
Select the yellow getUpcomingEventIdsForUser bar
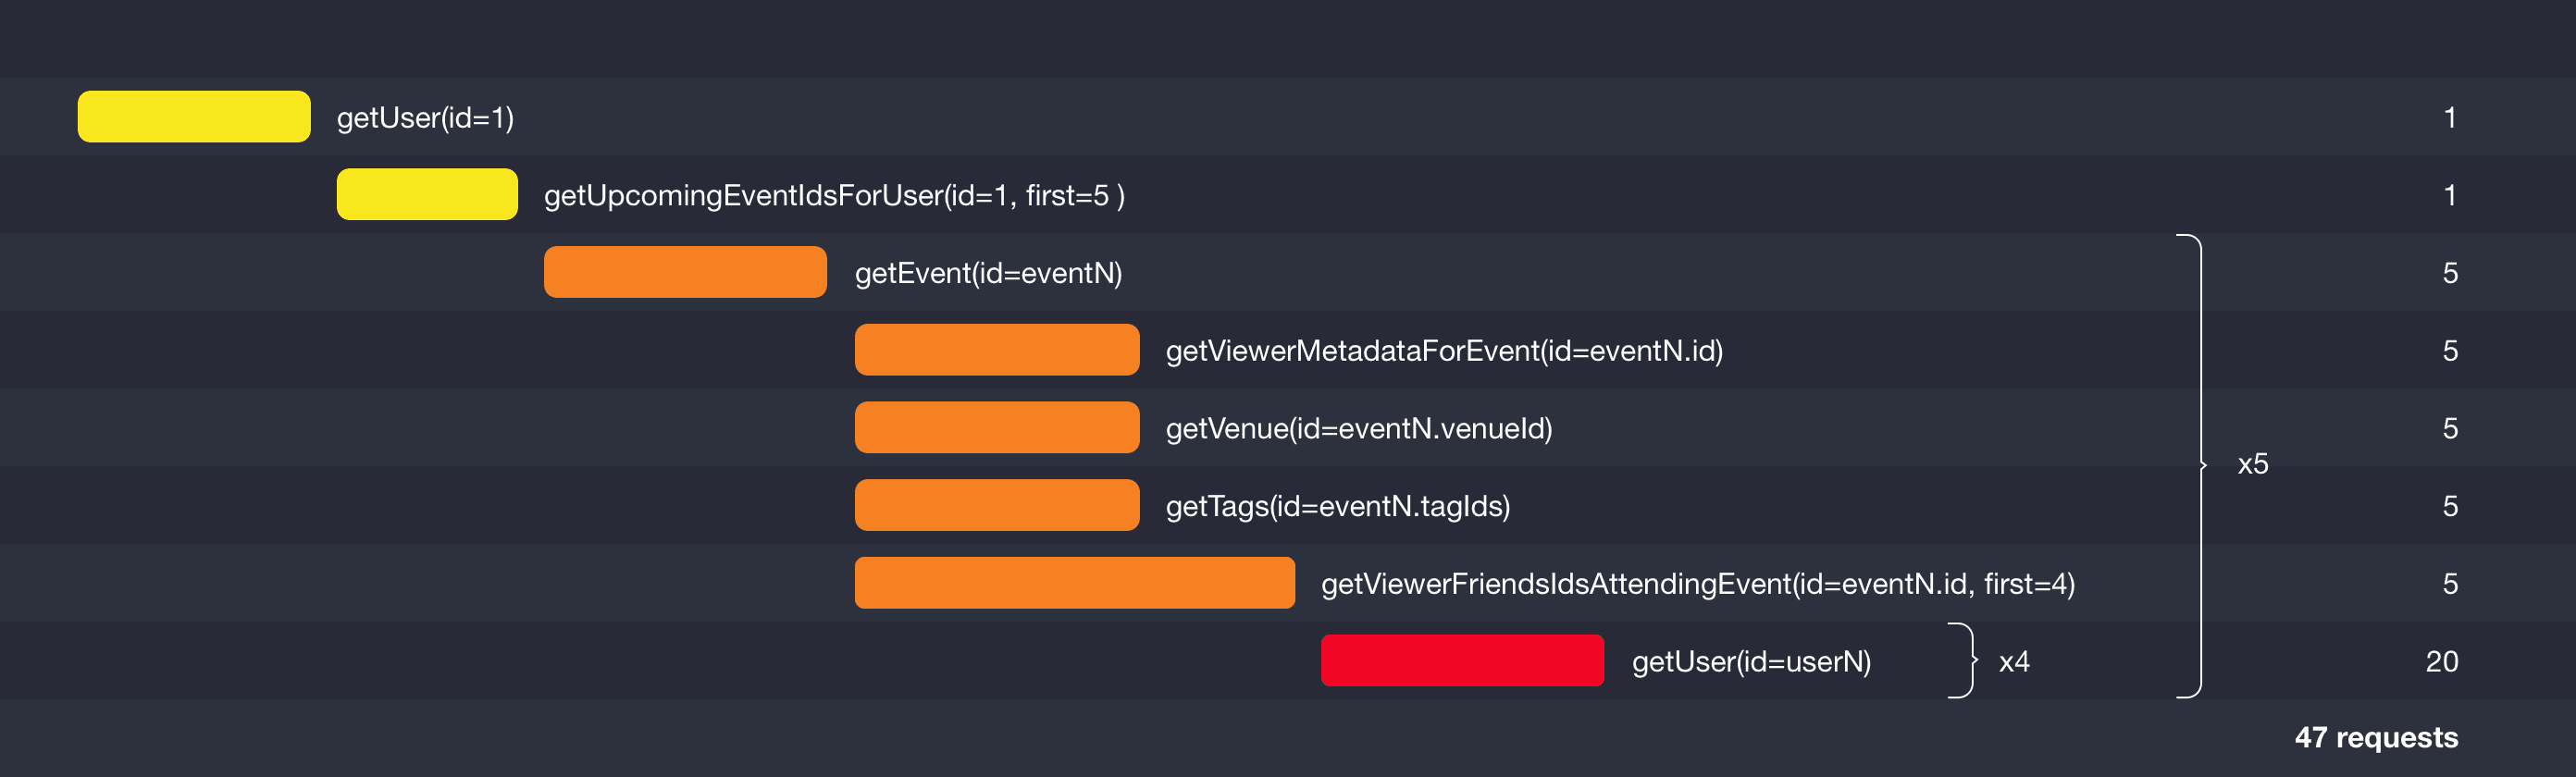pyautogui.click(x=427, y=194)
